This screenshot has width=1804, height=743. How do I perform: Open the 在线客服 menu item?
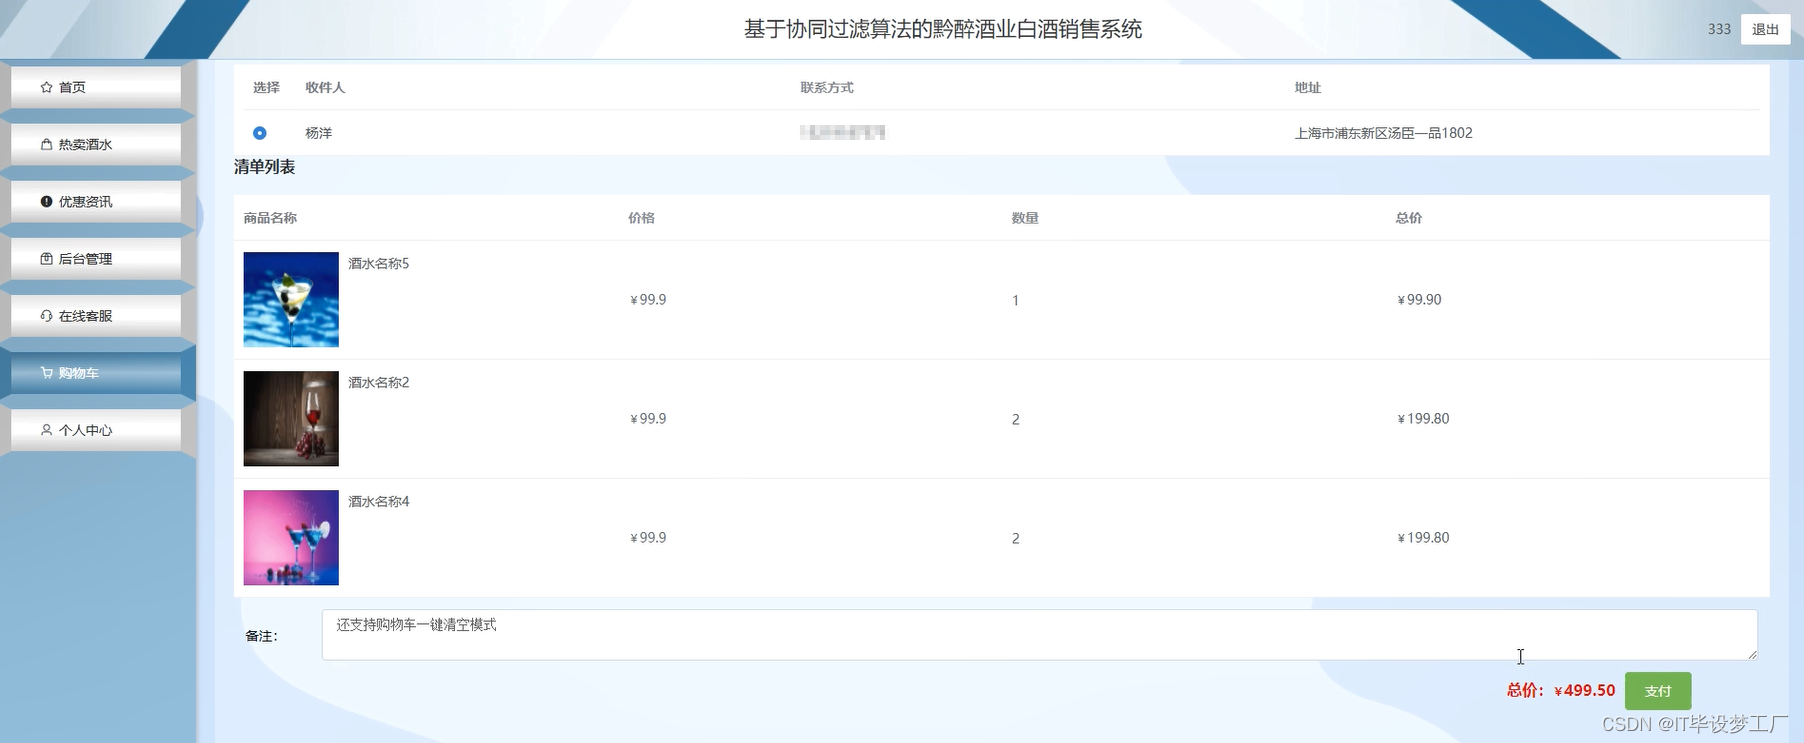tap(96, 315)
